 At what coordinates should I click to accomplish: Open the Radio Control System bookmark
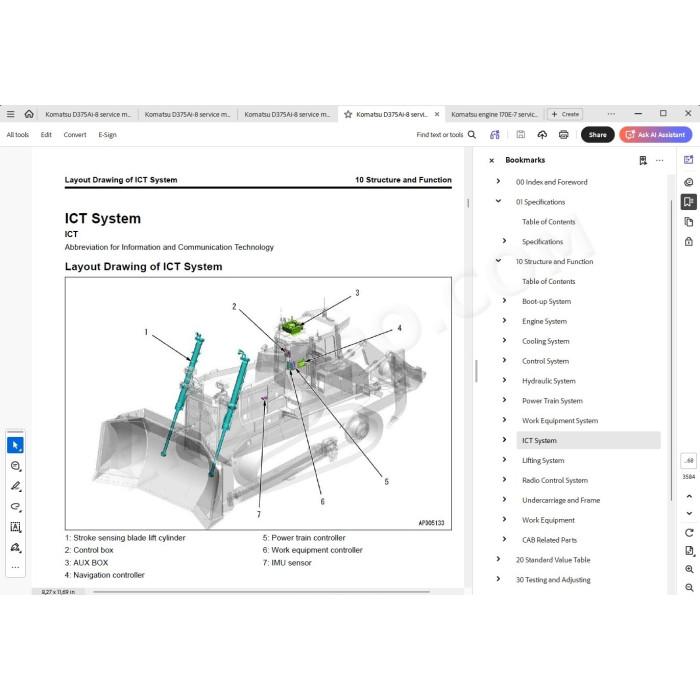pos(555,480)
